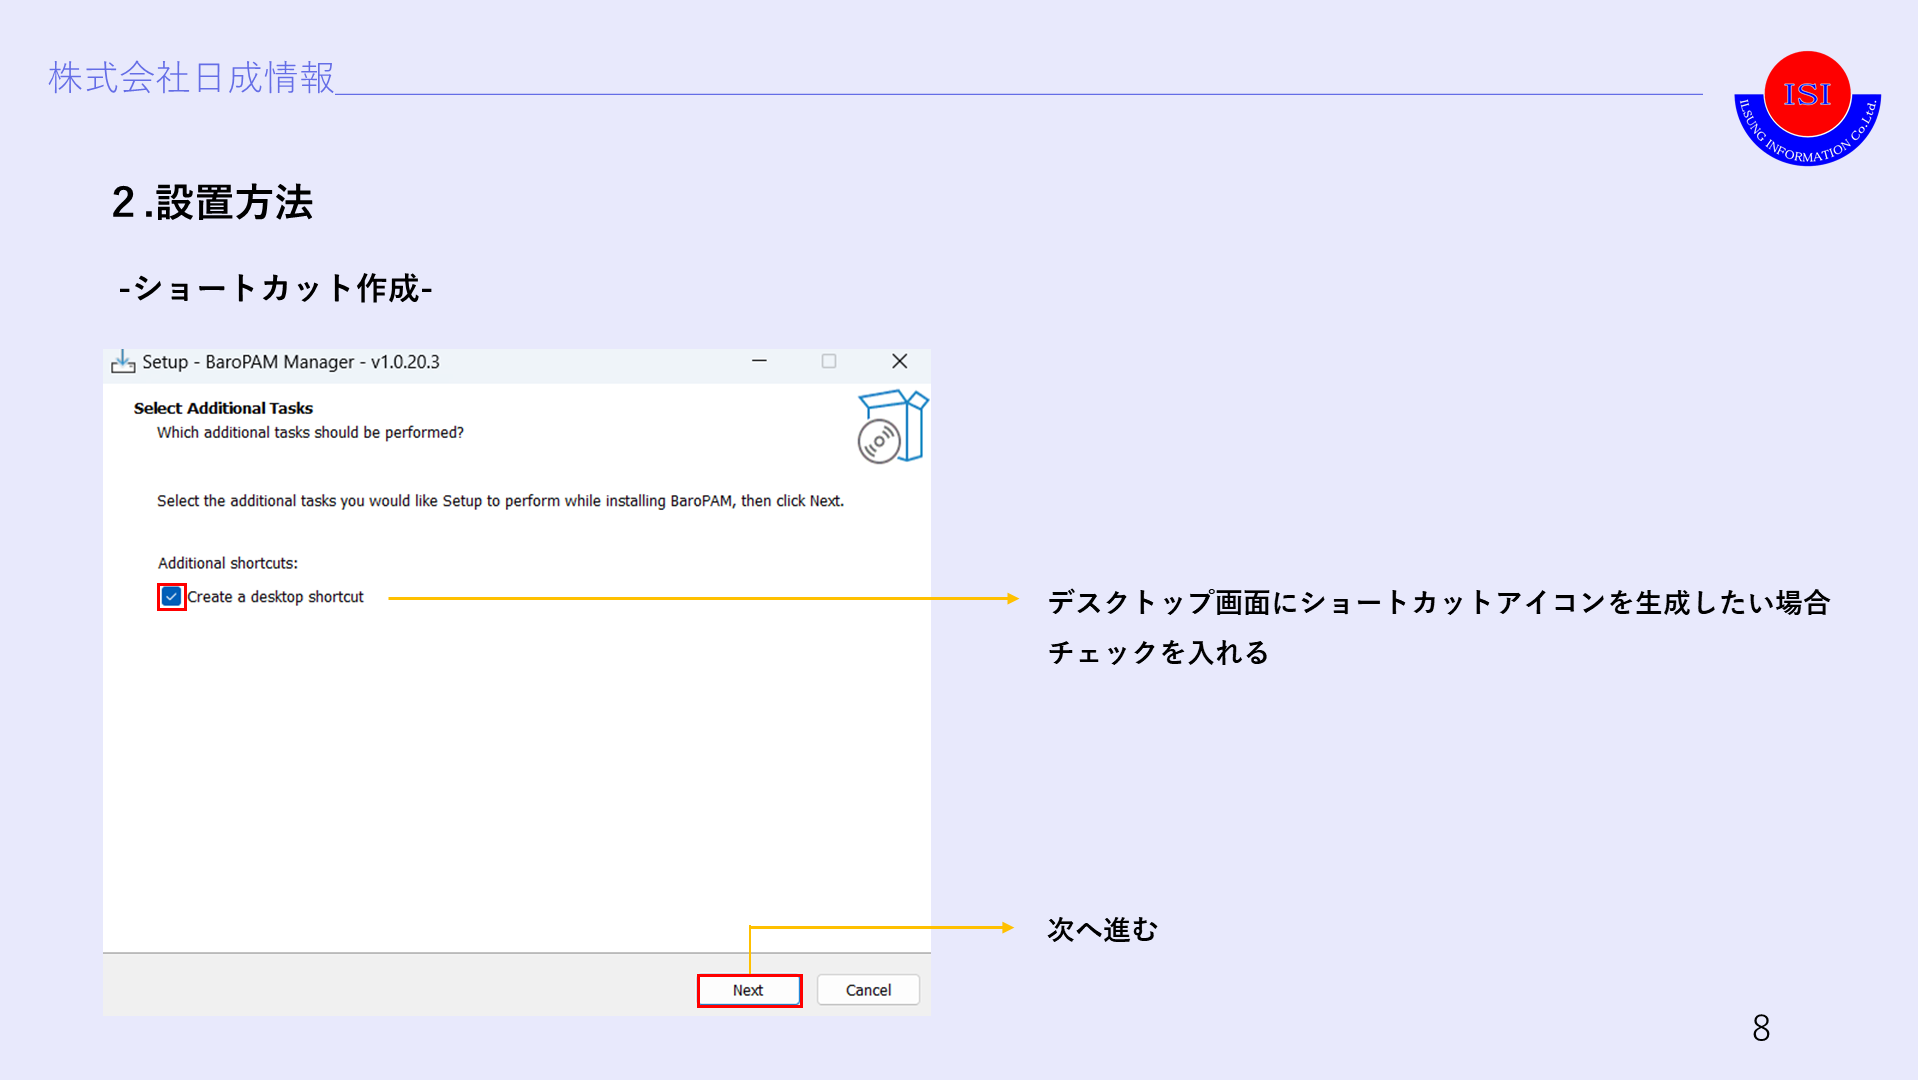Screen dimensions: 1918x1080
Task: Click the '次へ進む' annotation text
Action: click(x=1102, y=929)
